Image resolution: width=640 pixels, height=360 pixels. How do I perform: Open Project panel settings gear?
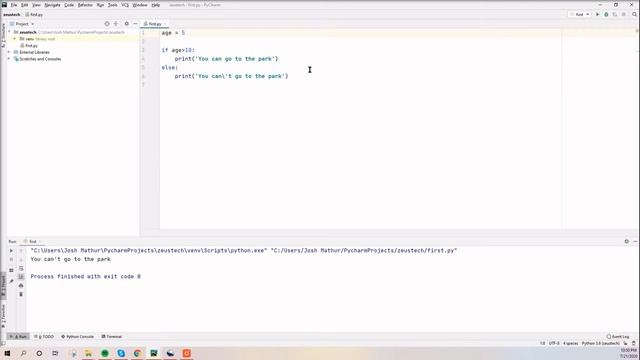127,24
